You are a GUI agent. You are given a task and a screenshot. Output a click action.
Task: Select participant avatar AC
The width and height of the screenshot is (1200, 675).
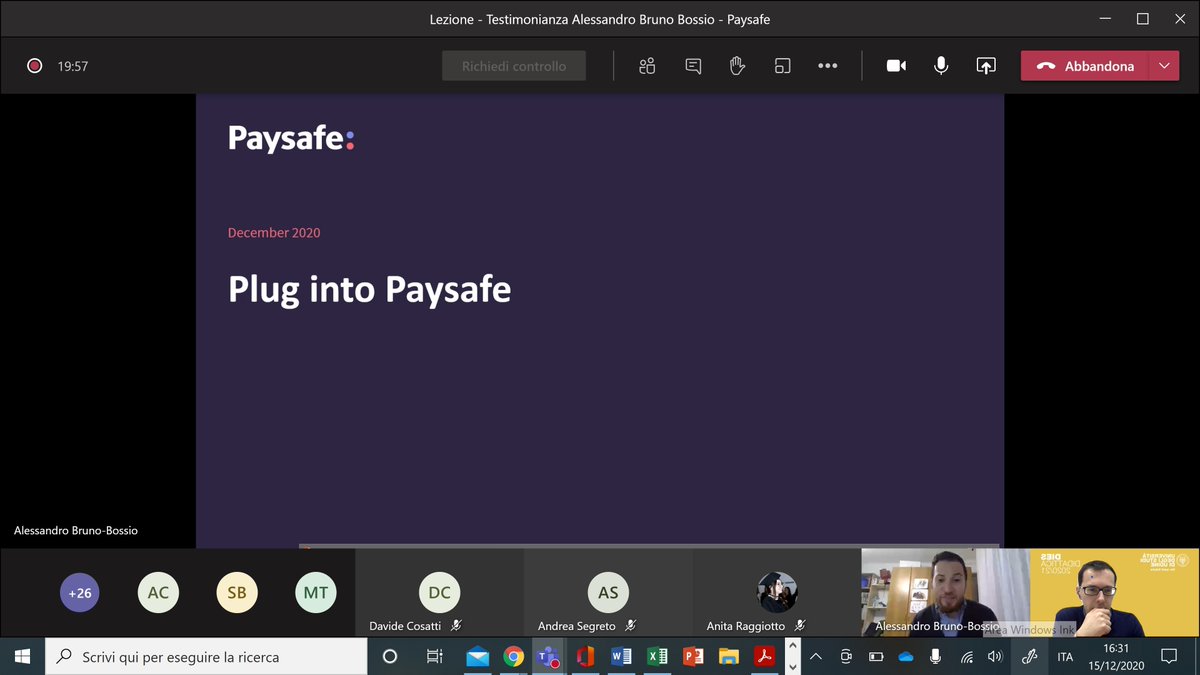(x=158, y=592)
